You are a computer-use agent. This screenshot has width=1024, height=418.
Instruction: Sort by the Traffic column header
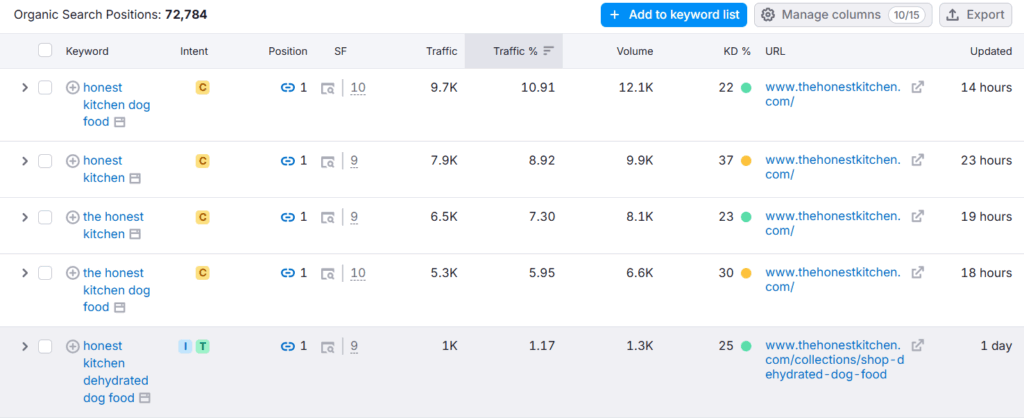[x=441, y=51]
